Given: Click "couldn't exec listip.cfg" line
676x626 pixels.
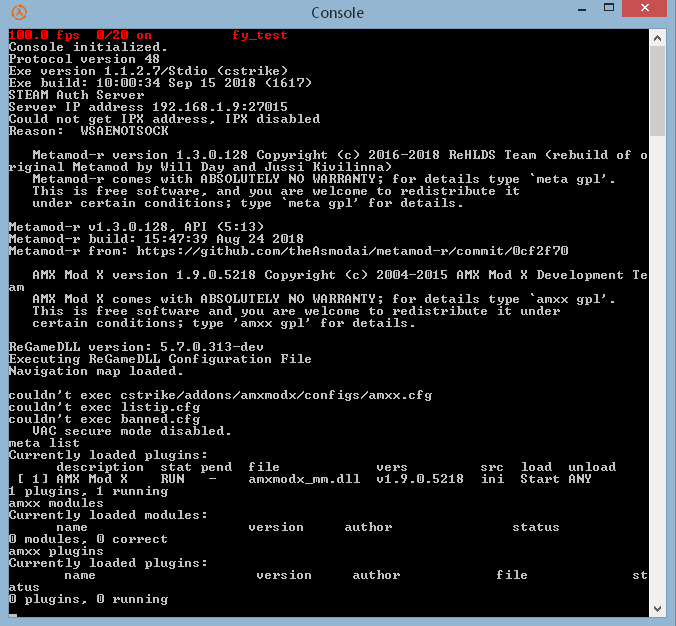Looking at the screenshot, I should (x=104, y=407).
